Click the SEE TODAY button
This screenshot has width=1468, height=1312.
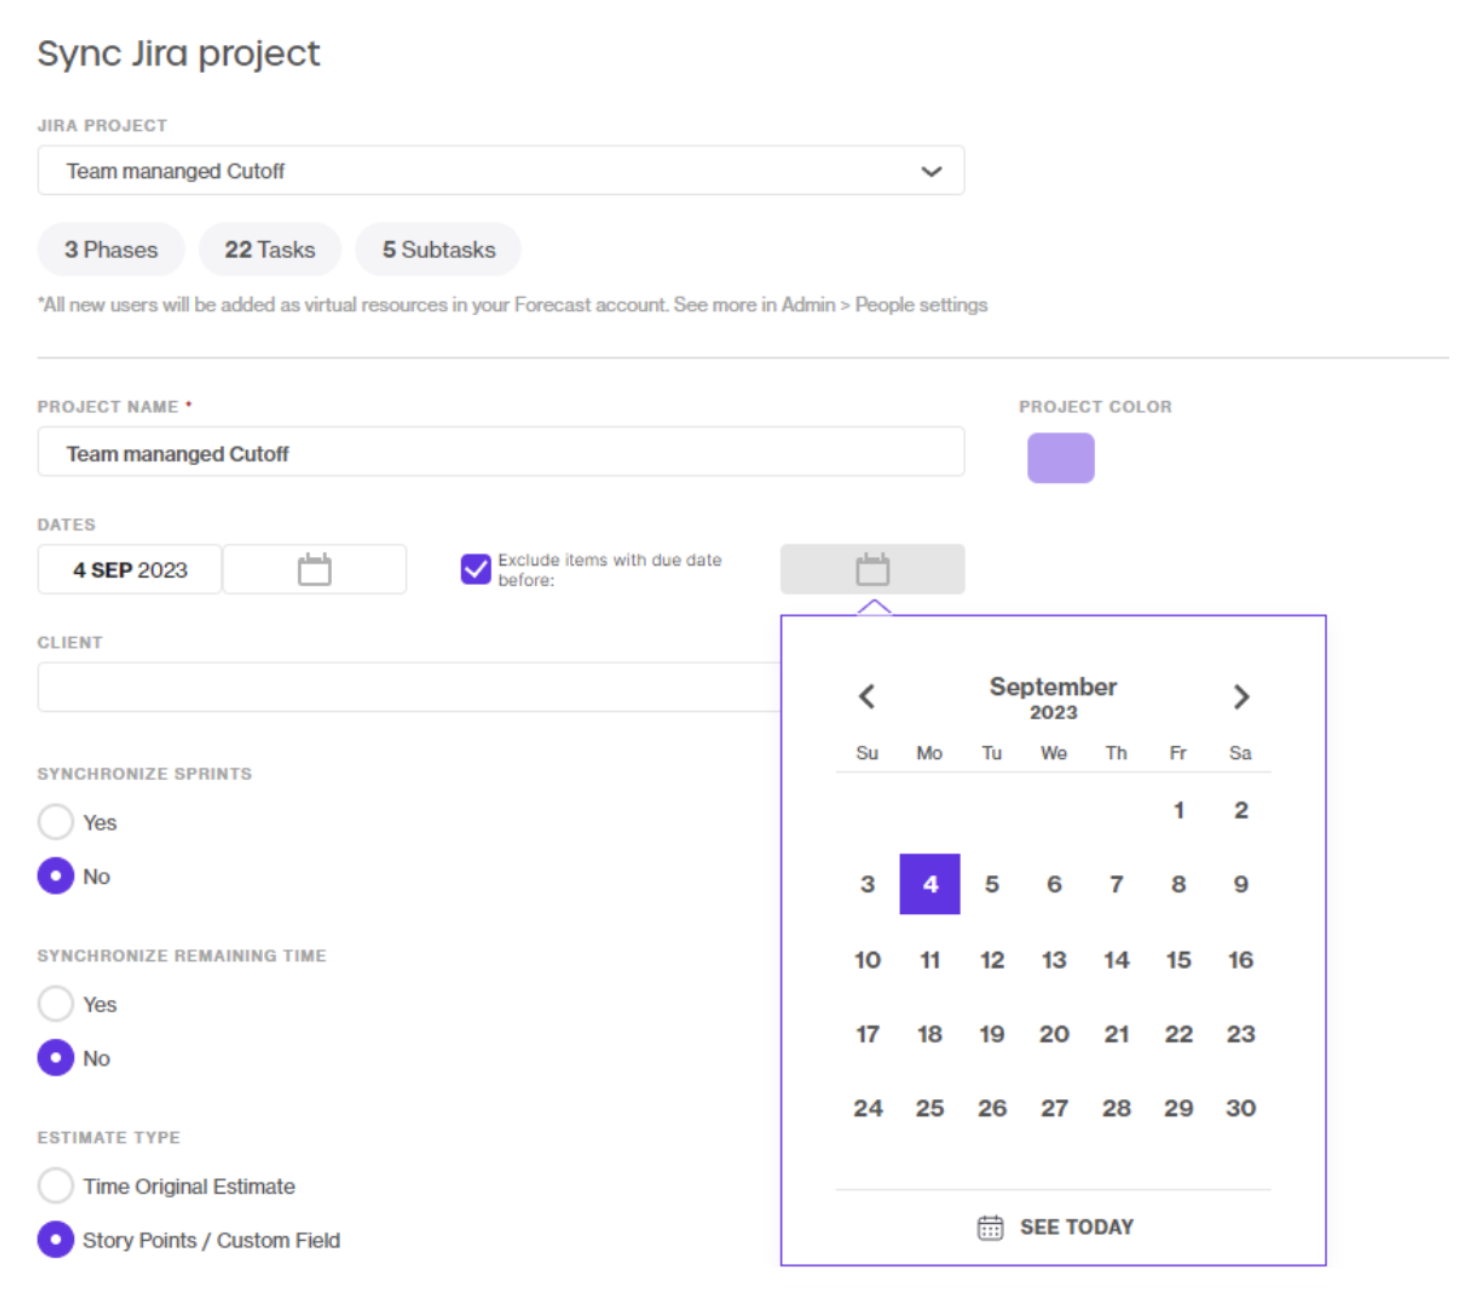coord(1055,1227)
